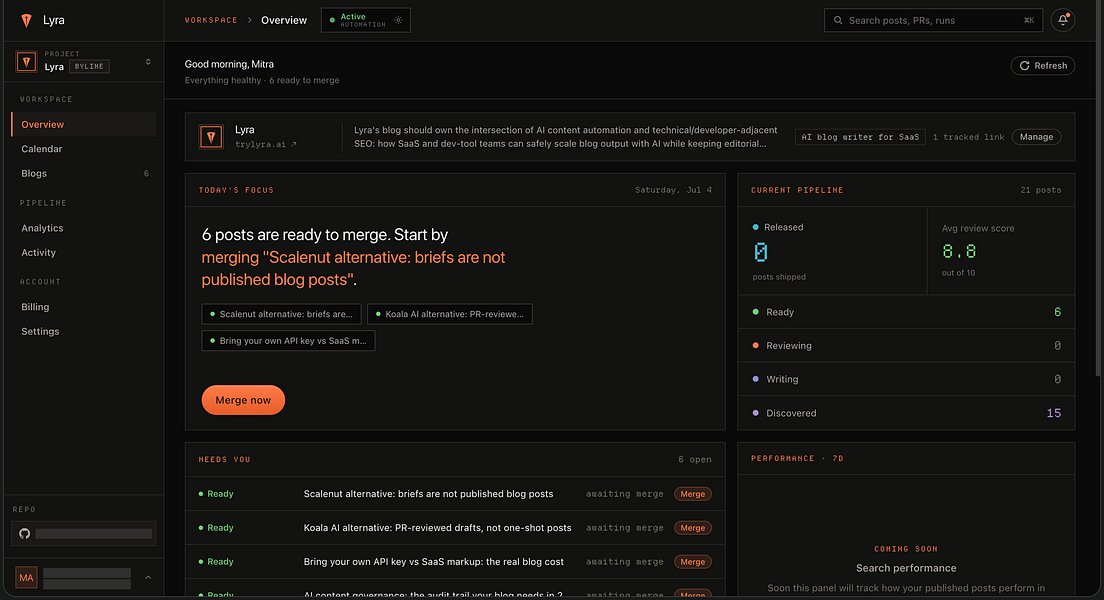This screenshot has height=600, width=1104.
Task: Open the Writing pipeline row
Action: (x=906, y=380)
